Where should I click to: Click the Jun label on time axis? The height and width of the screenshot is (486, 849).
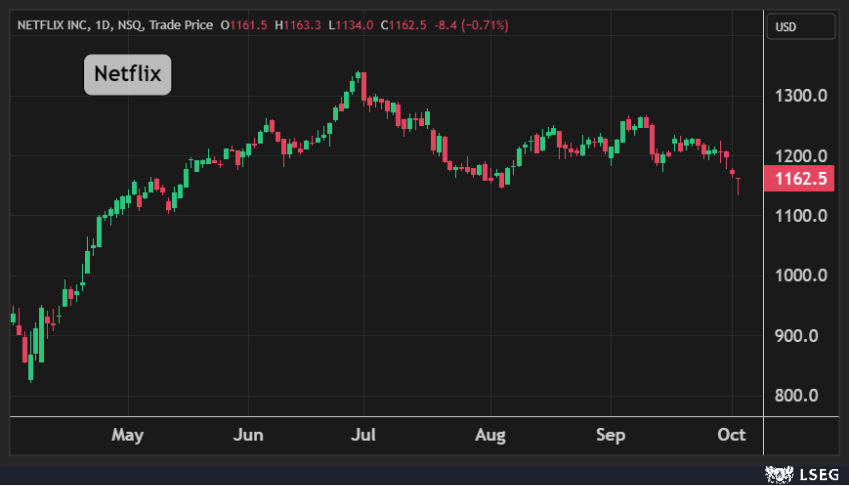point(248,435)
